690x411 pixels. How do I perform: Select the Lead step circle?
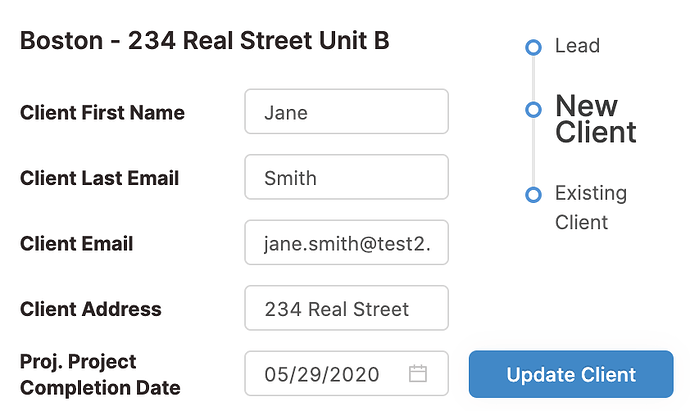pyautogui.click(x=533, y=47)
